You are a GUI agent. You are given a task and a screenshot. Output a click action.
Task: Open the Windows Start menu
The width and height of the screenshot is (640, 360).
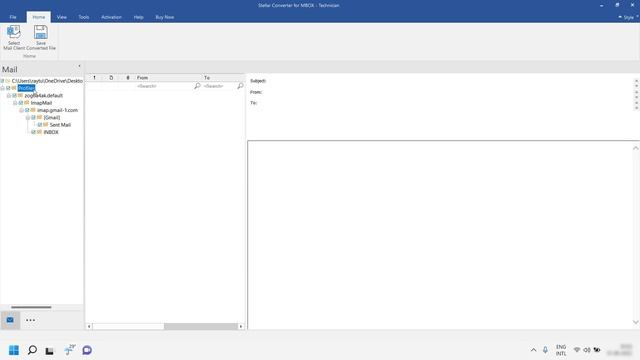(14, 350)
